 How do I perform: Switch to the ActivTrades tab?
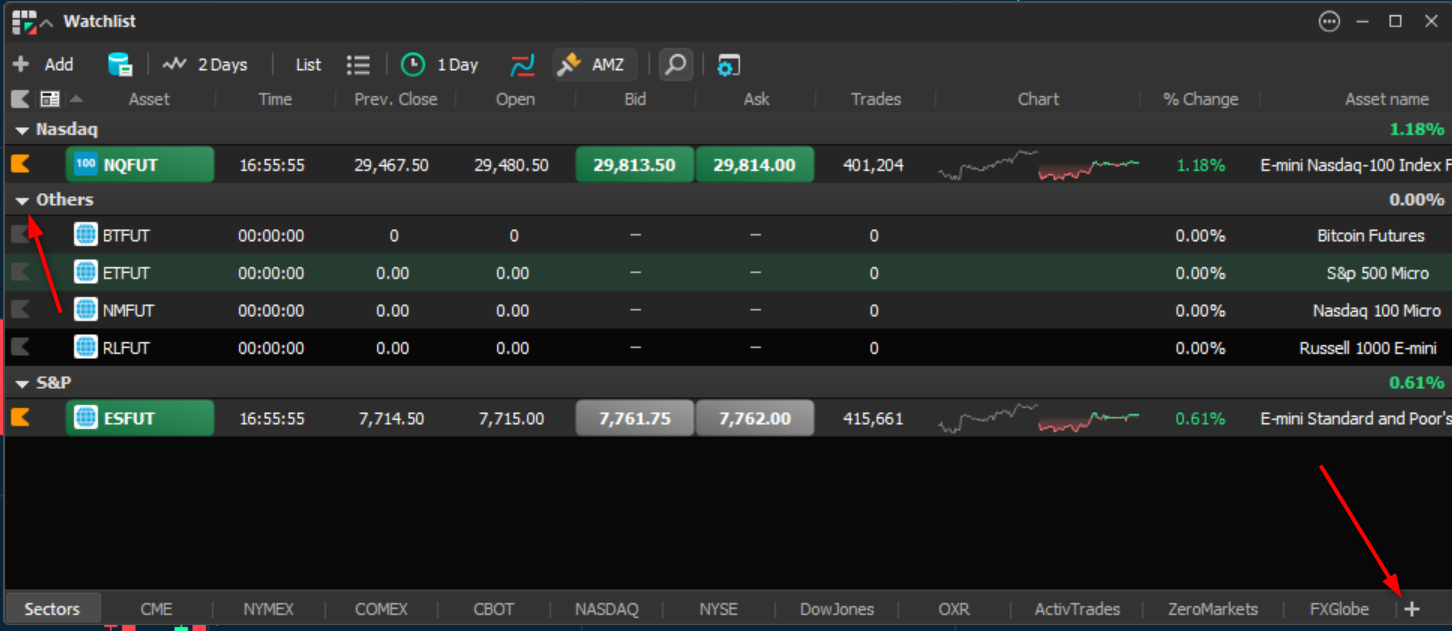coord(1077,608)
